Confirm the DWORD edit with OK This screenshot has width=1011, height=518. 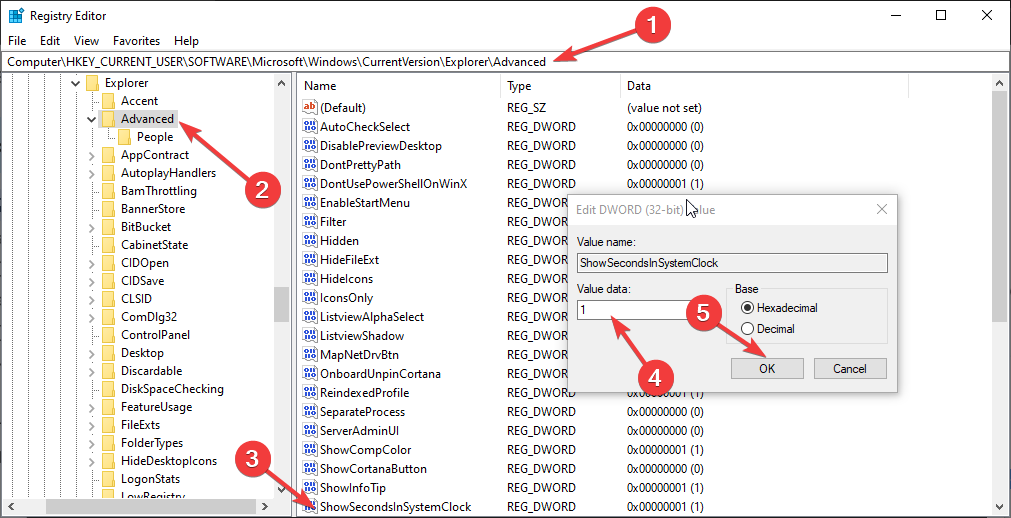click(767, 368)
